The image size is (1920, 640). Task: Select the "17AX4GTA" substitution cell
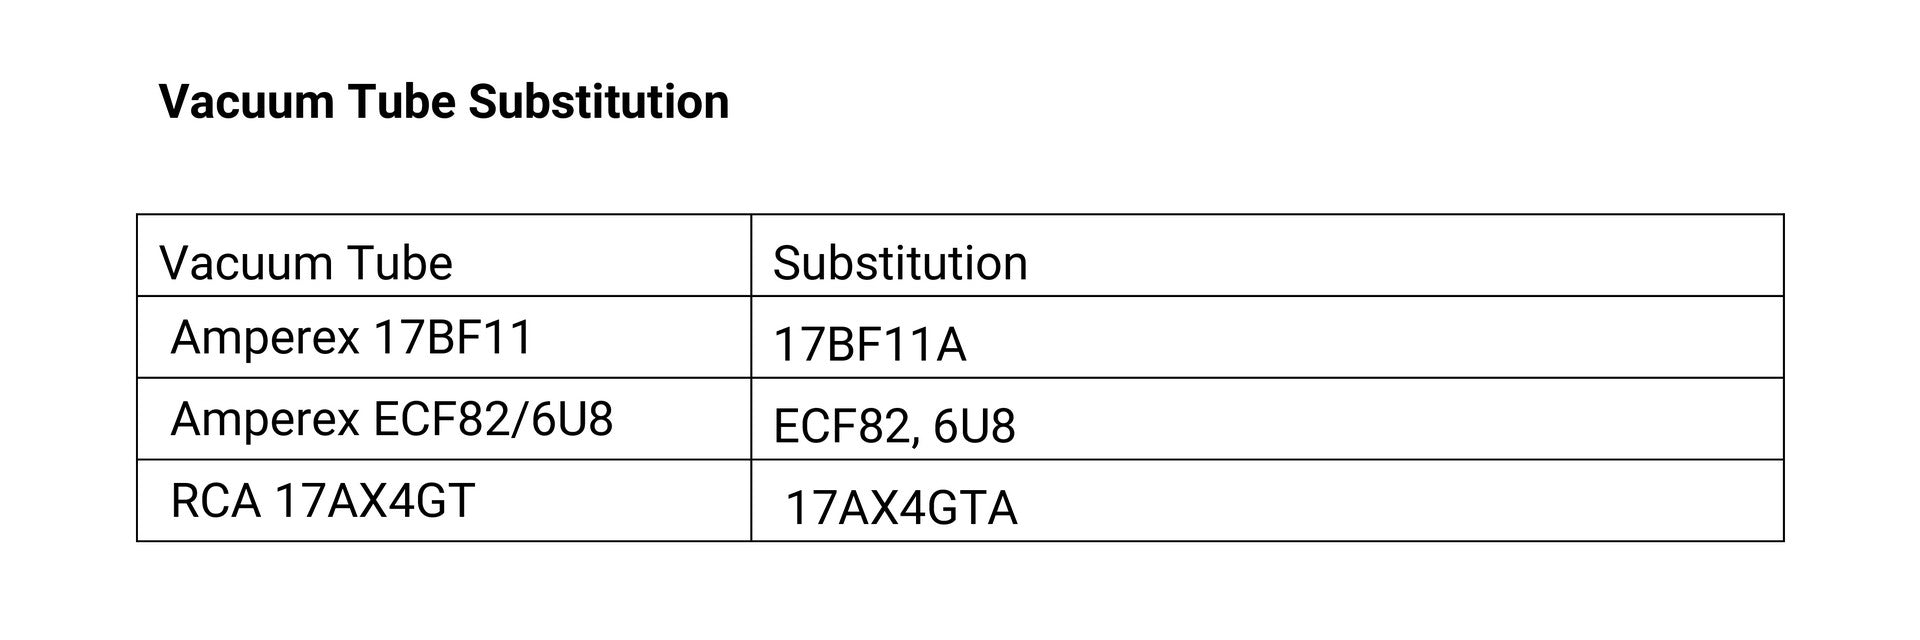click(x=901, y=508)
